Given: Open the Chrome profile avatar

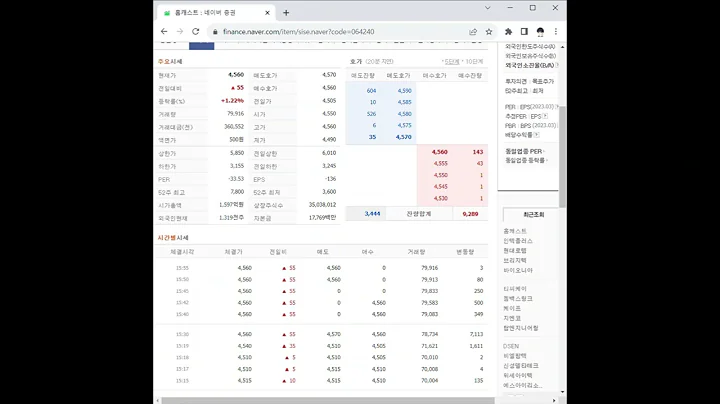Looking at the screenshot, I should point(540,32).
